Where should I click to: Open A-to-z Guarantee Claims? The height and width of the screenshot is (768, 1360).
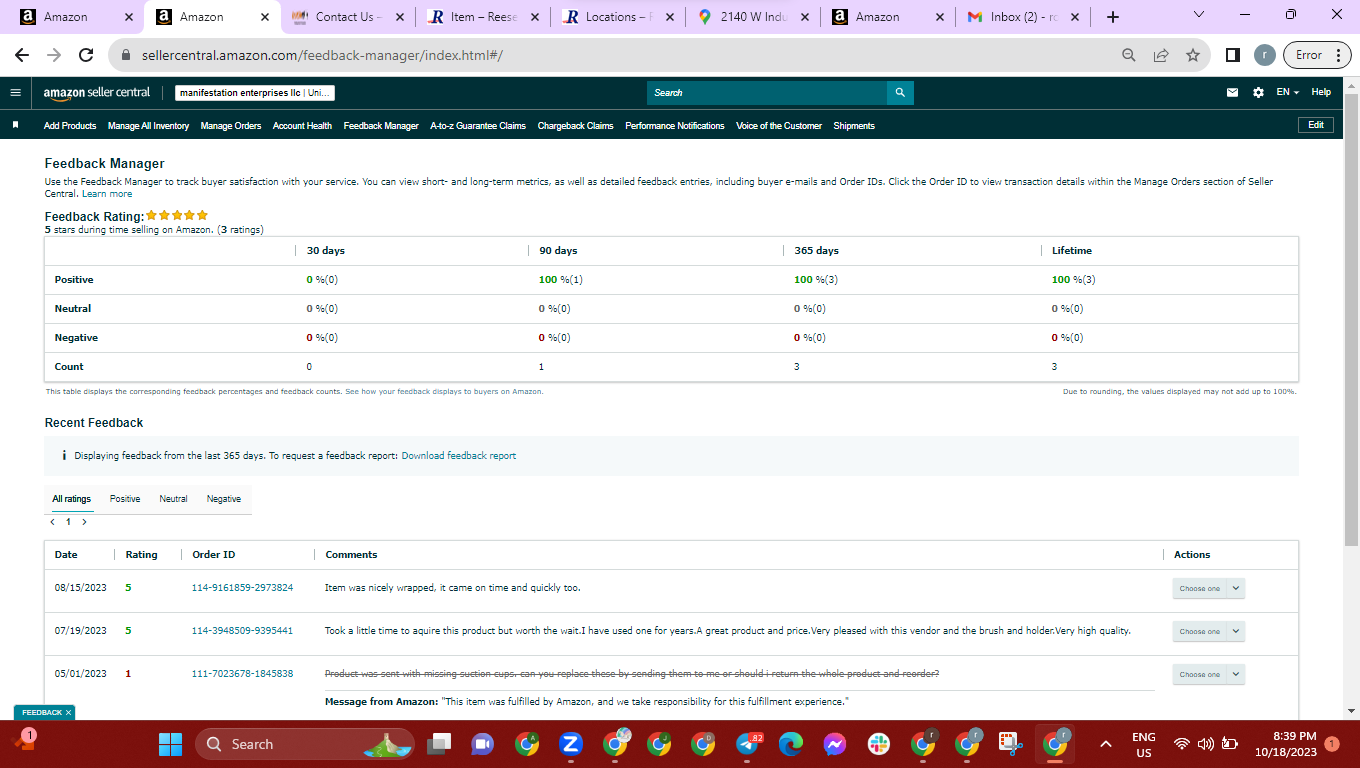click(478, 126)
